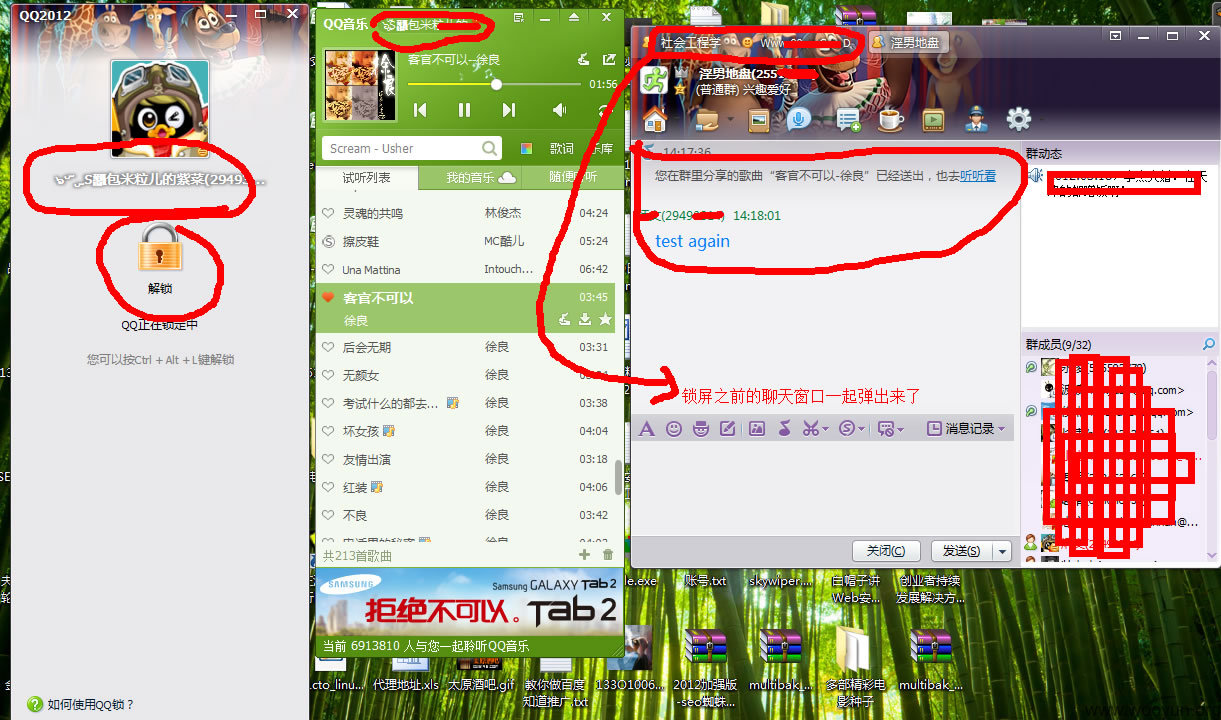Open the colorful skin swatch in QQ Music

[526, 148]
